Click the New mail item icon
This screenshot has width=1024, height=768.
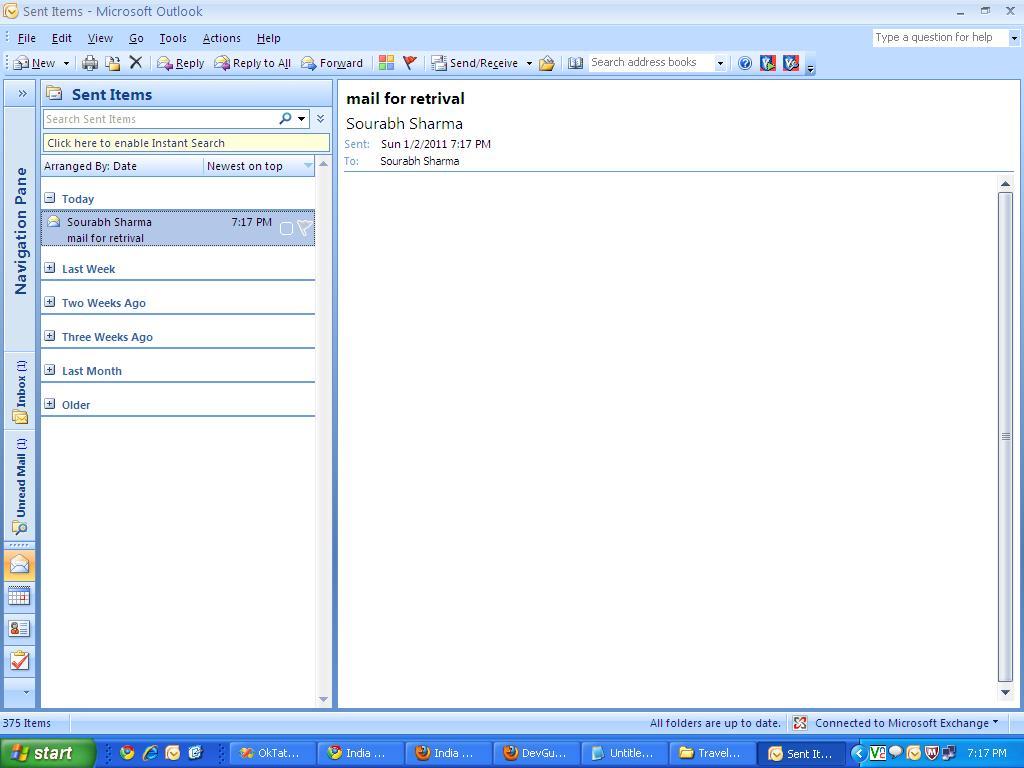[22, 63]
